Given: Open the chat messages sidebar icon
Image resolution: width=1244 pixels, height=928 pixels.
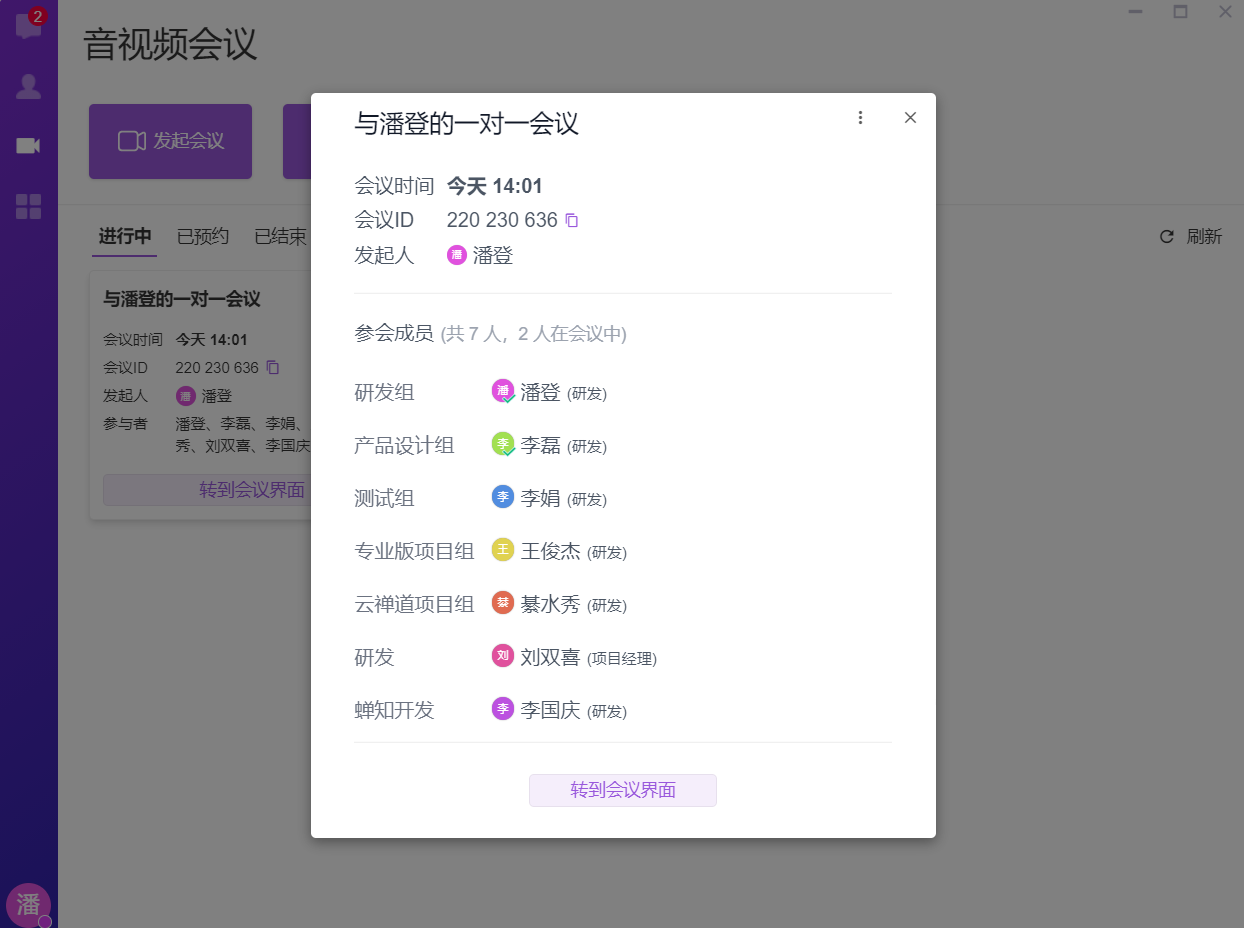Looking at the screenshot, I should coord(28,25).
